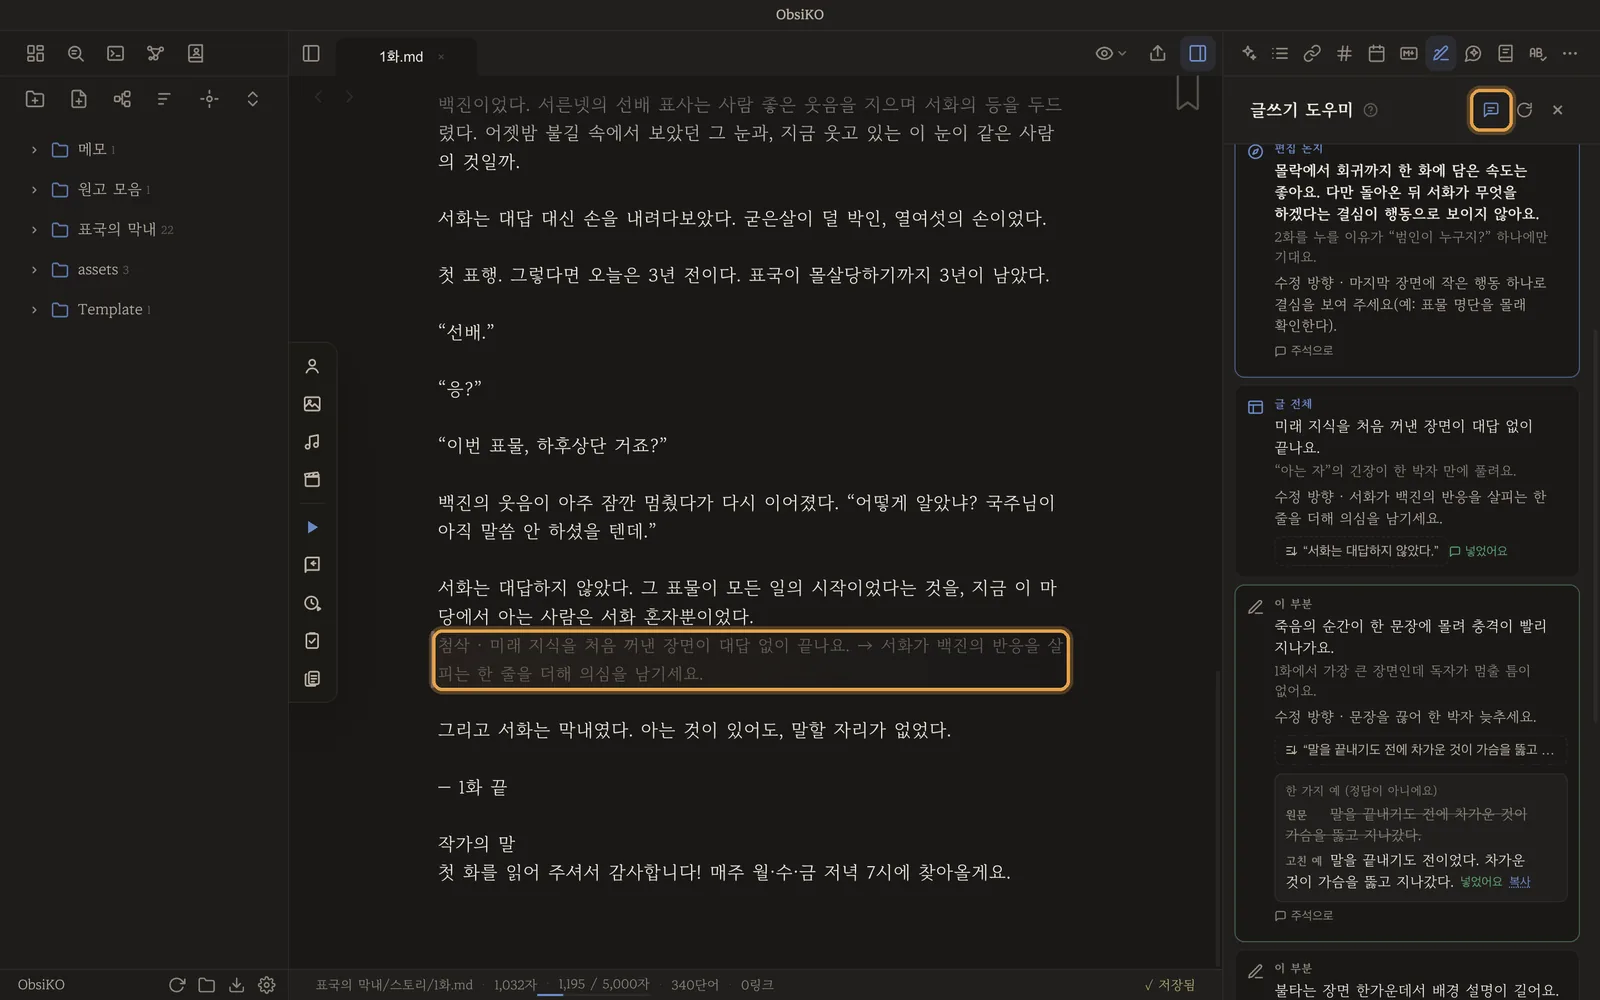Open the hashtag tags panel

(1344, 54)
